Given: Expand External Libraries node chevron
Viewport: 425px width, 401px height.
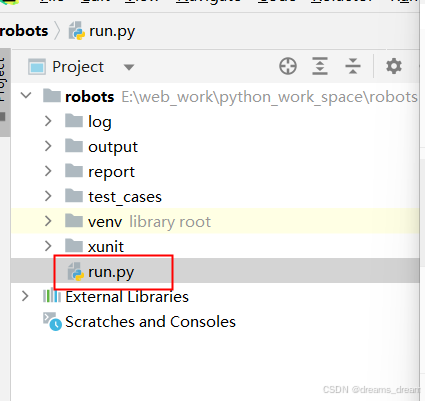Looking at the screenshot, I should (25, 296).
